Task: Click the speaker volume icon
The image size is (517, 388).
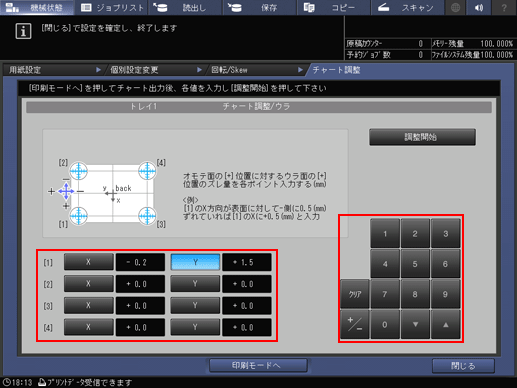Action: pyautogui.click(x=479, y=7)
